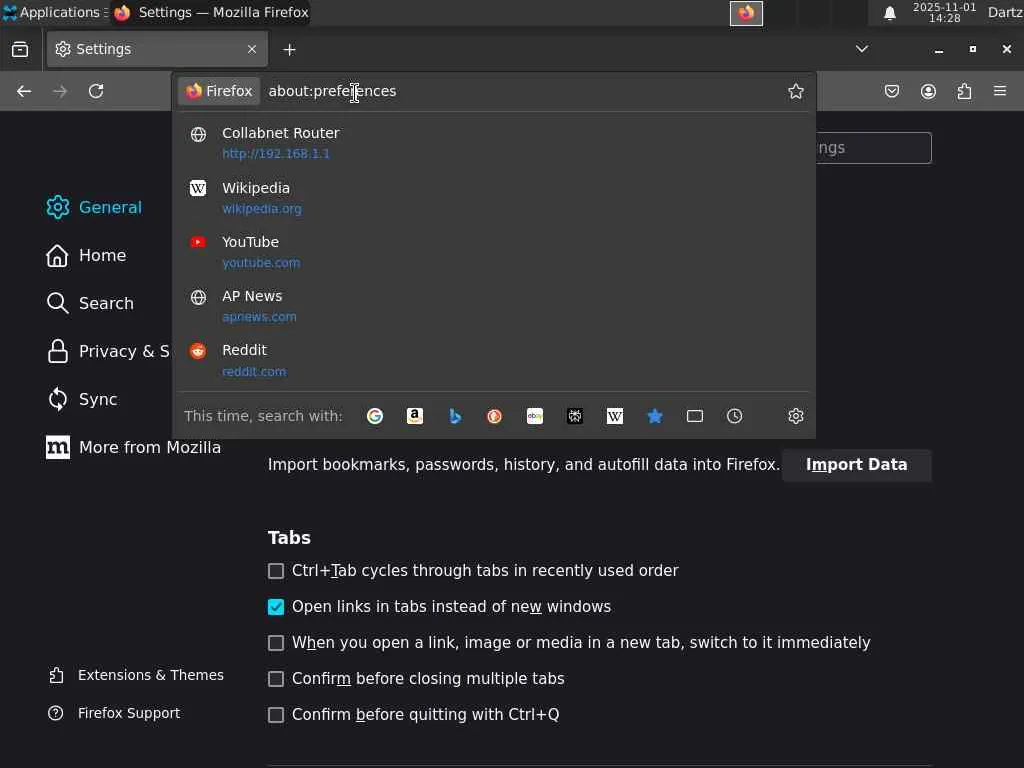This screenshot has height=768, width=1024.
Task: Open a new tab with the plus button
Action: coord(289,50)
